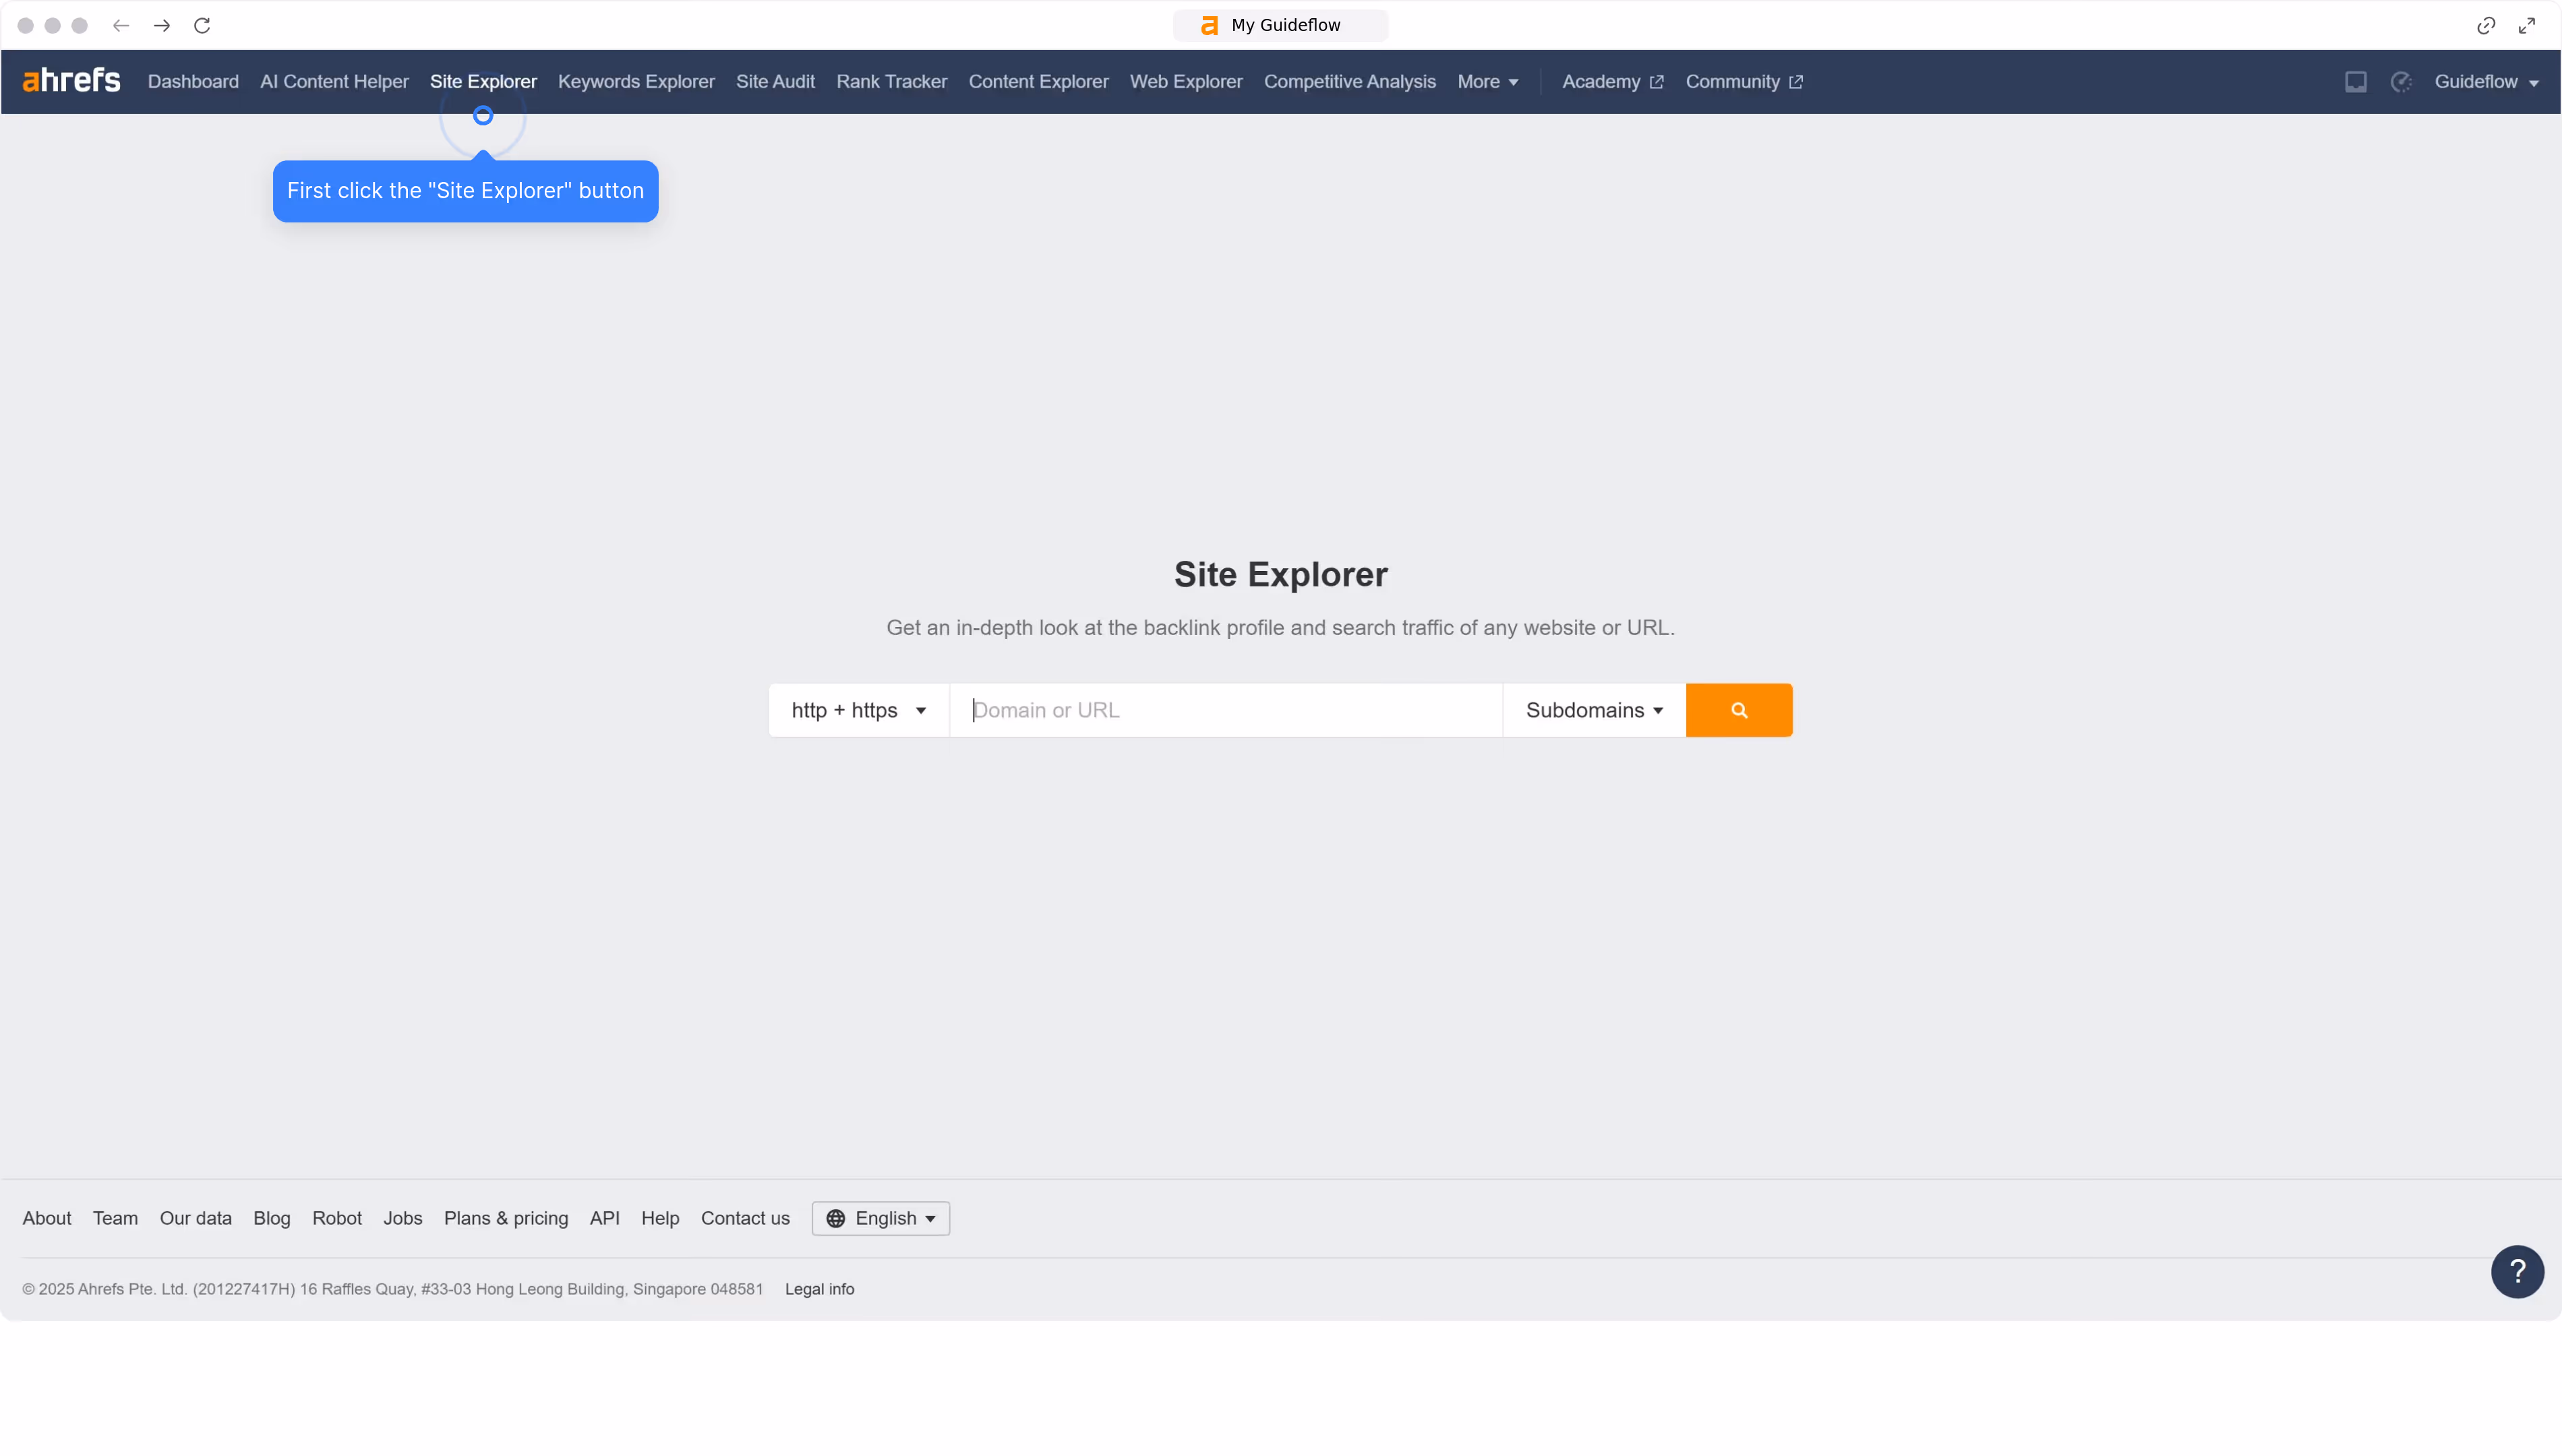The height and width of the screenshot is (1456, 2562).
Task: Open the help question mark bubble
Action: coord(2517,1271)
